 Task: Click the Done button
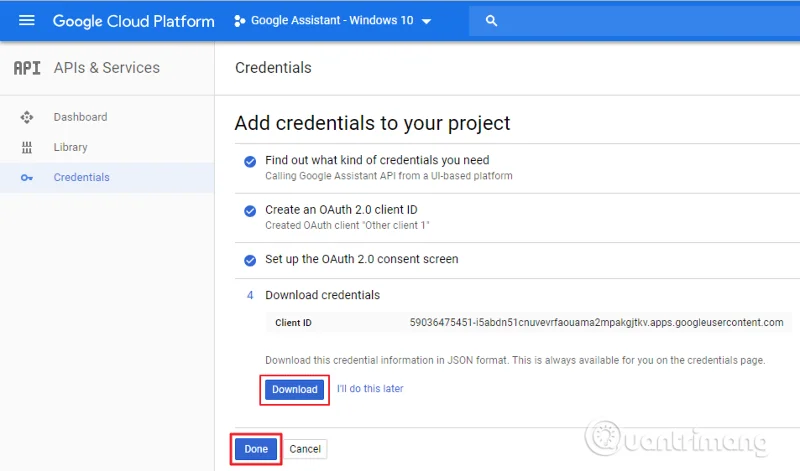pos(256,449)
